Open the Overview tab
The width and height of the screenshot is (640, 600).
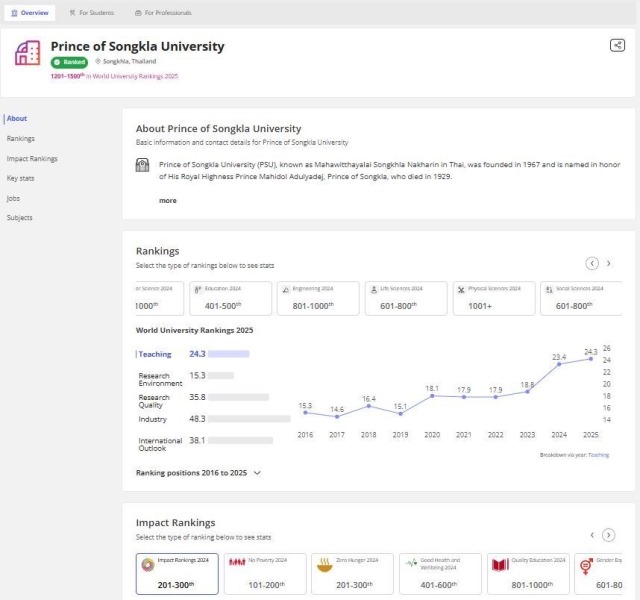tap(30, 13)
